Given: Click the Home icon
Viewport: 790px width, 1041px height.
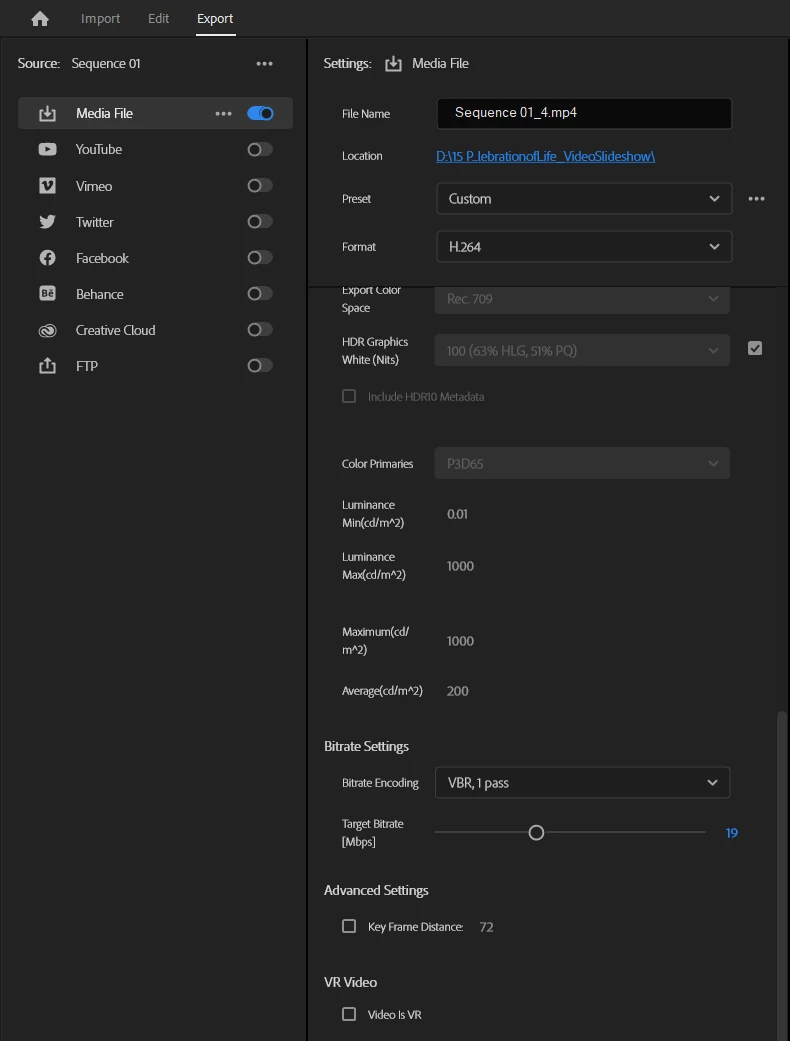Looking at the screenshot, I should (40, 19).
